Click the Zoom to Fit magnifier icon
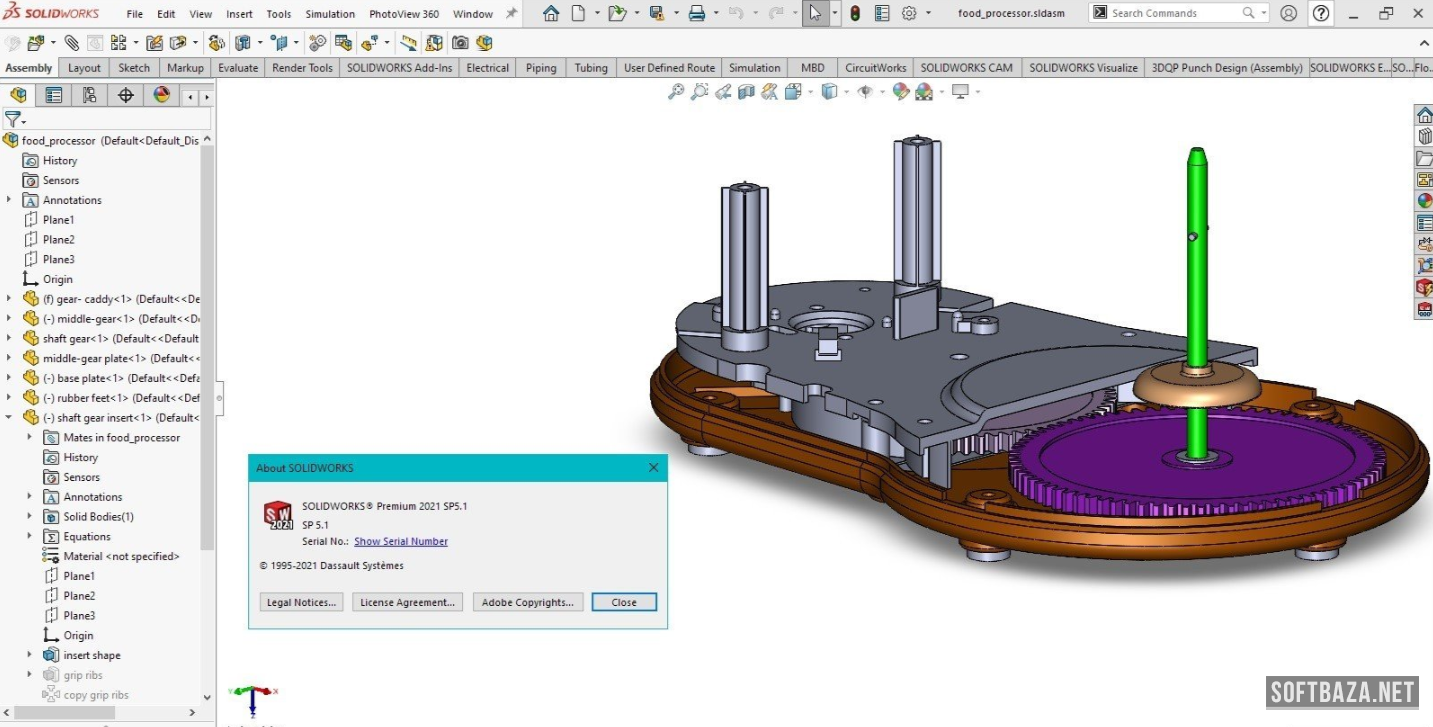The width and height of the screenshot is (1433, 727). (677, 92)
